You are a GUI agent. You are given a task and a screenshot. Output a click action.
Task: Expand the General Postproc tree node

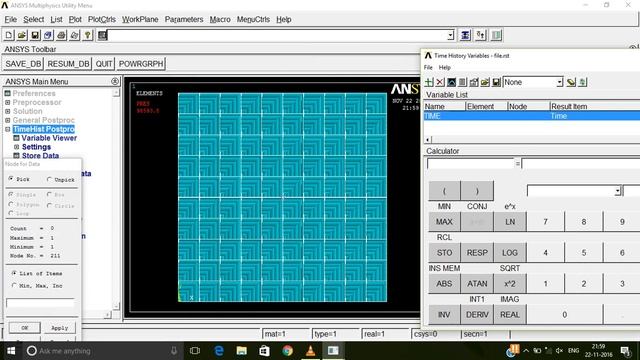coord(7,120)
